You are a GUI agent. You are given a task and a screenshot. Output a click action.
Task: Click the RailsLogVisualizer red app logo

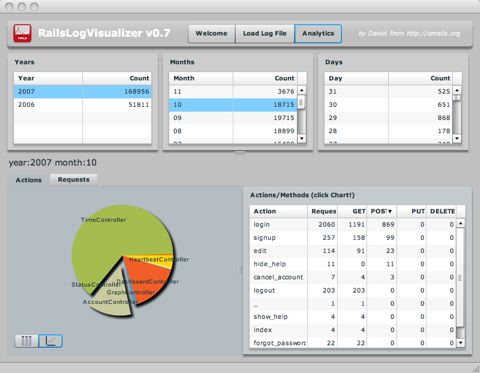coord(22,33)
